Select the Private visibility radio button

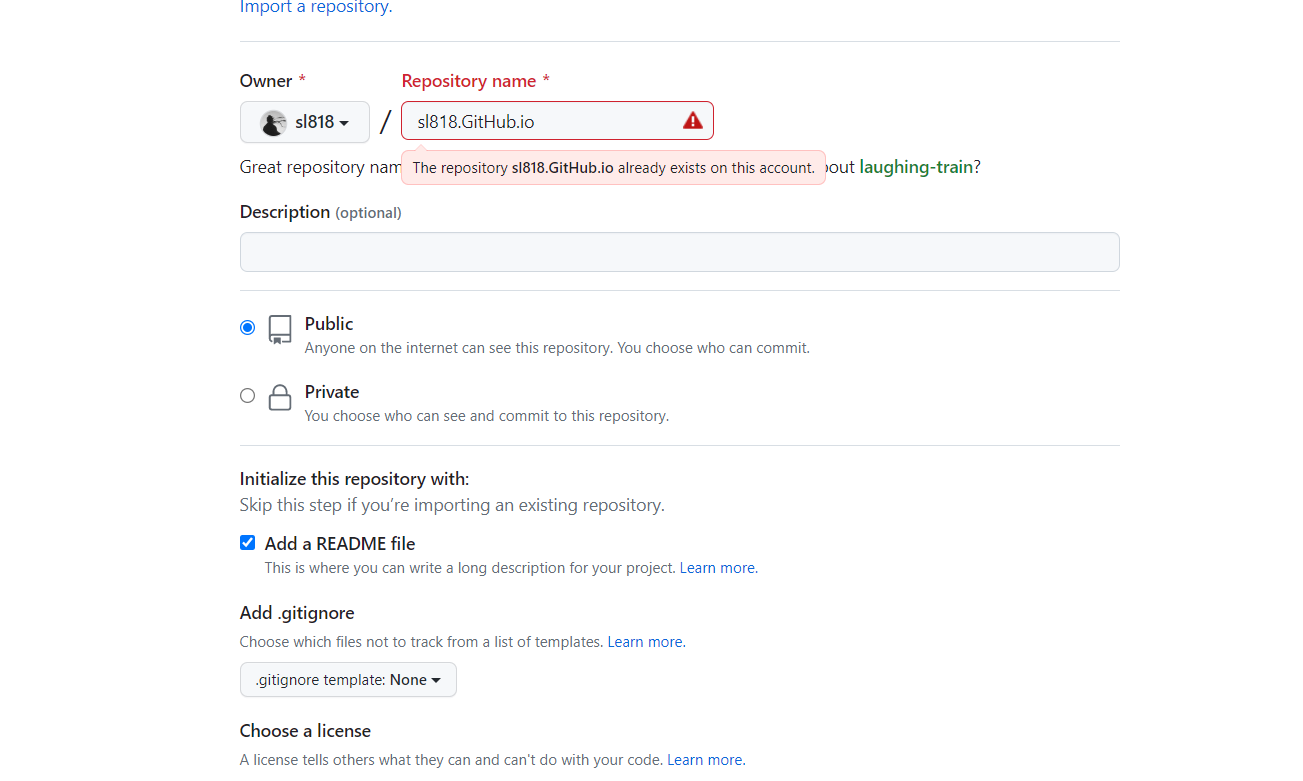coord(247,395)
